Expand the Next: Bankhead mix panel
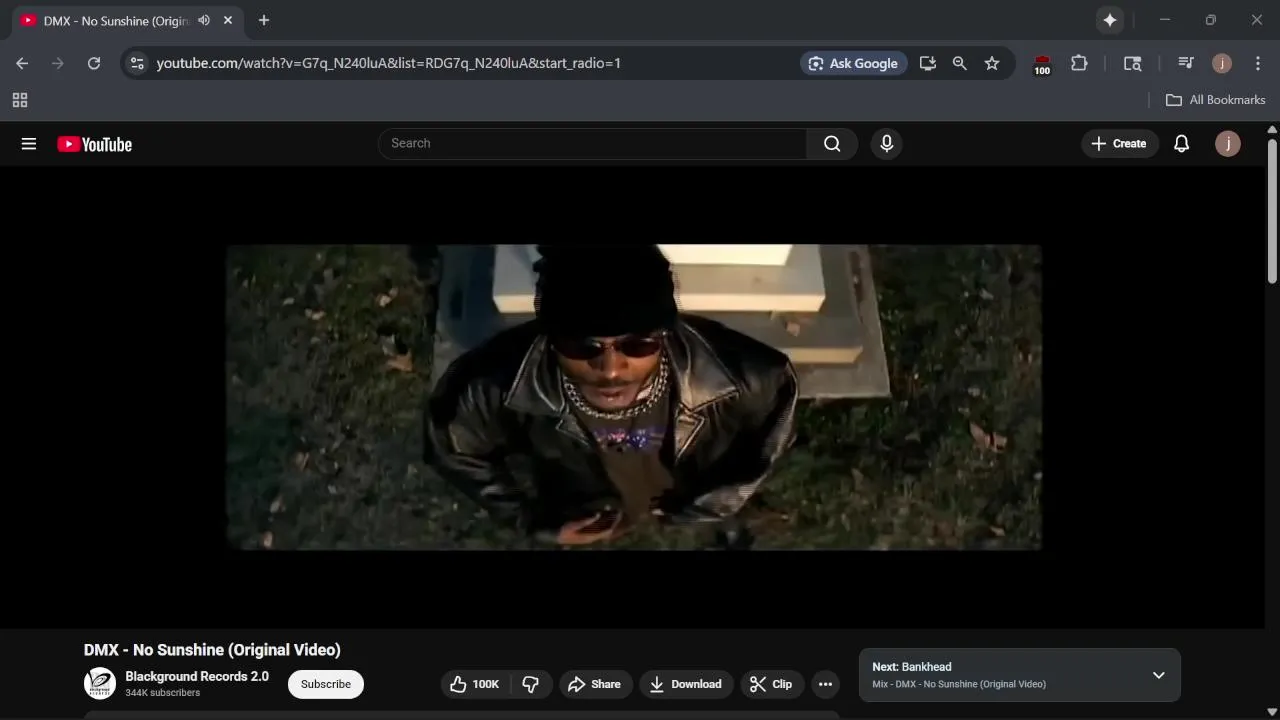The width and height of the screenshot is (1280, 720). coord(1158,675)
